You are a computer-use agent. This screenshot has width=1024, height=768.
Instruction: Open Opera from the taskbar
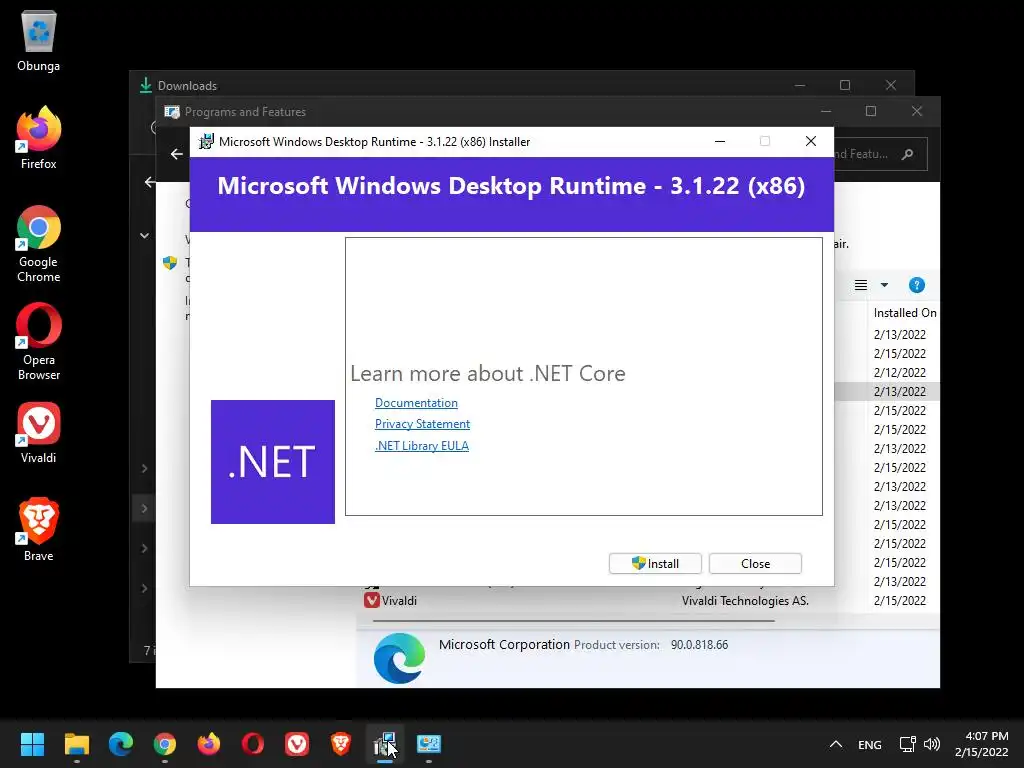(253, 744)
